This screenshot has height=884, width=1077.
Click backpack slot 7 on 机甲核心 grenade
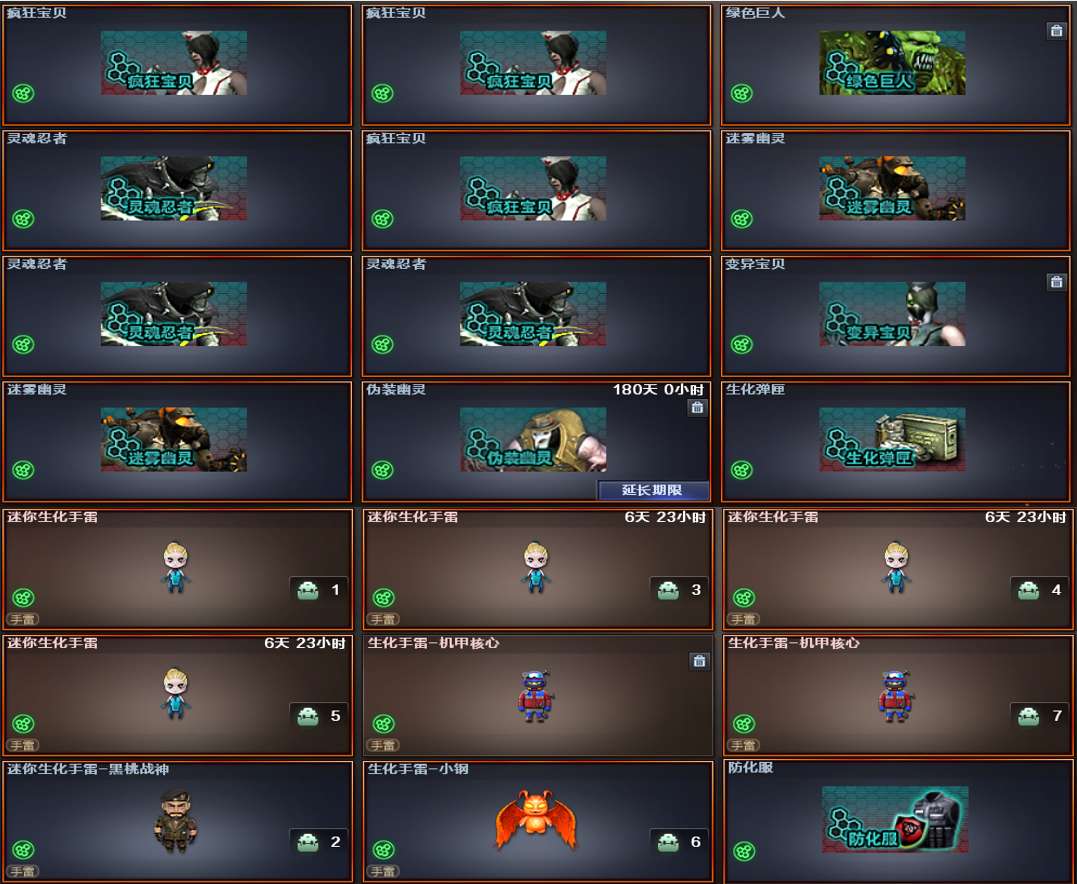[1040, 716]
